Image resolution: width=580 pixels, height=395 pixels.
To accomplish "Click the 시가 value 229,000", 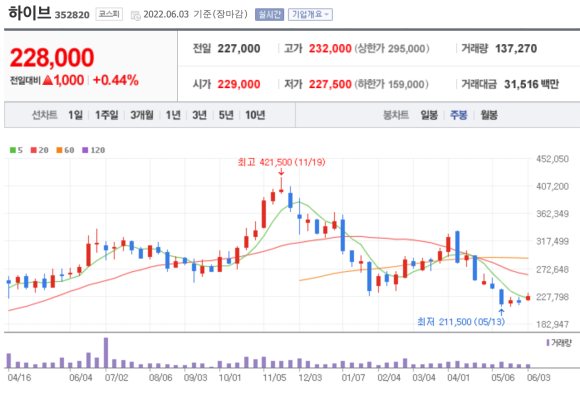I will (239, 84).
